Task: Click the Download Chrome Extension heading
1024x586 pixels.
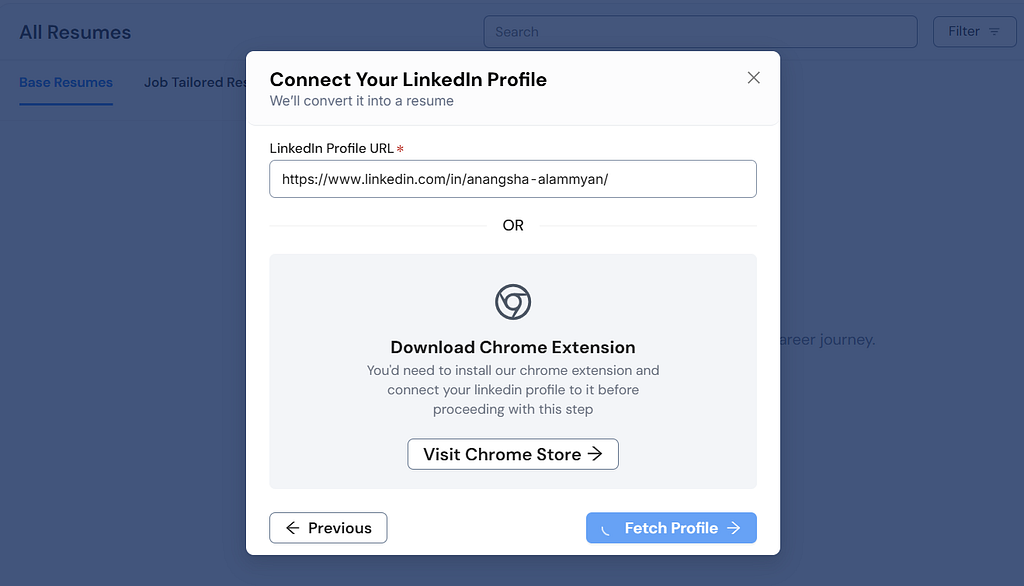Action: point(513,347)
